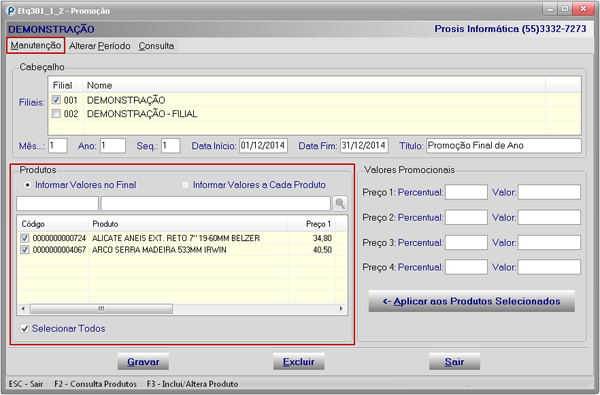Viewport: 600px width, 395px height.
Task: Click the Seq. input field
Action: click(x=170, y=146)
